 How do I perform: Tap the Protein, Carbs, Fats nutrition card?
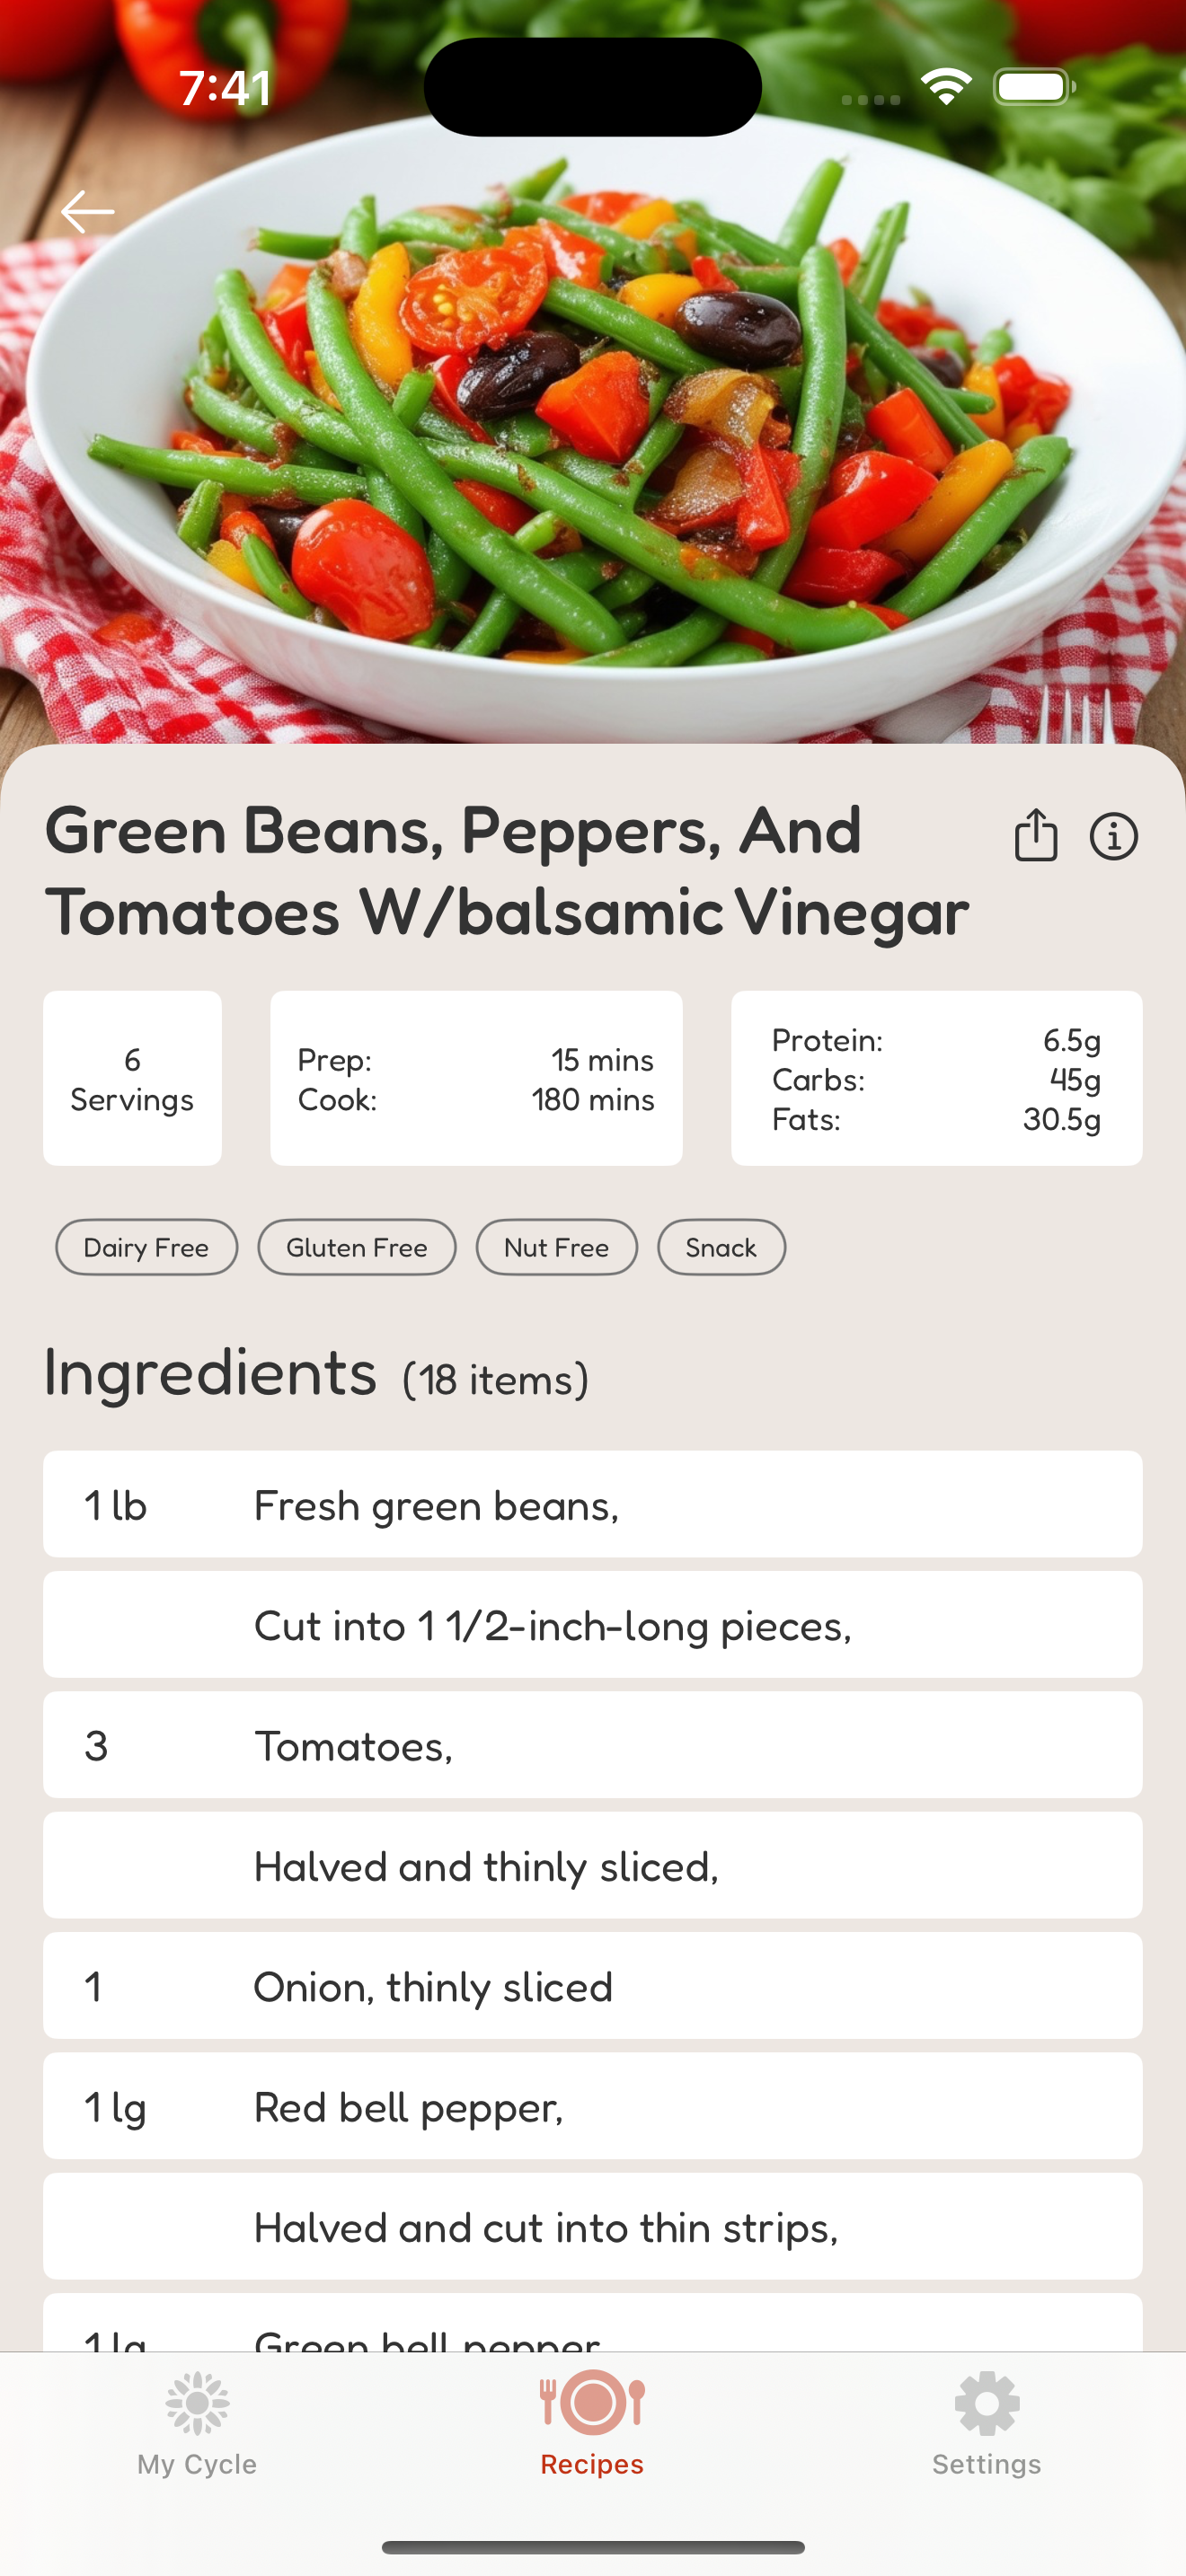[x=936, y=1078]
